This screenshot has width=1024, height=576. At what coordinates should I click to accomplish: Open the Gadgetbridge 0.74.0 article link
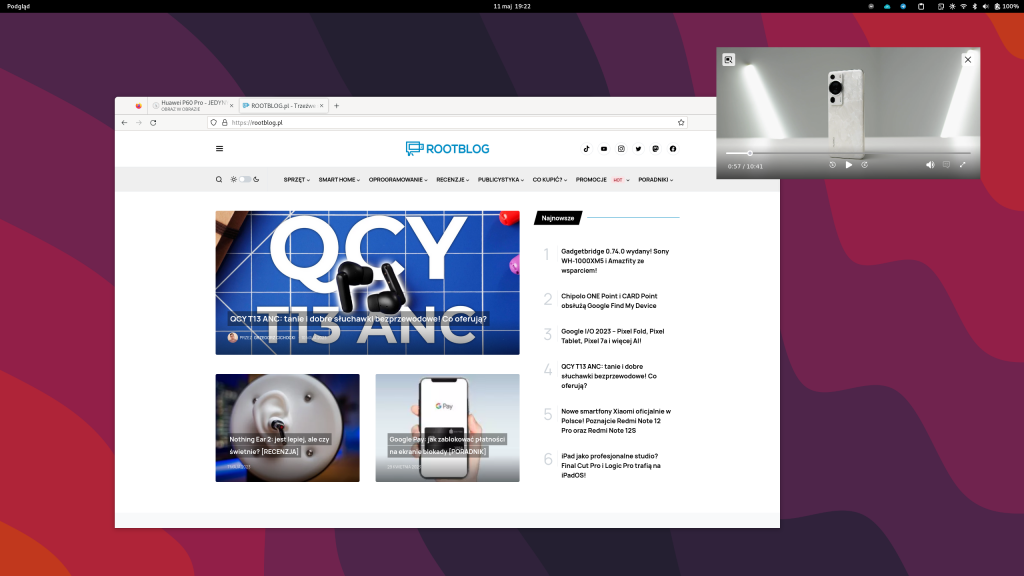pos(615,260)
